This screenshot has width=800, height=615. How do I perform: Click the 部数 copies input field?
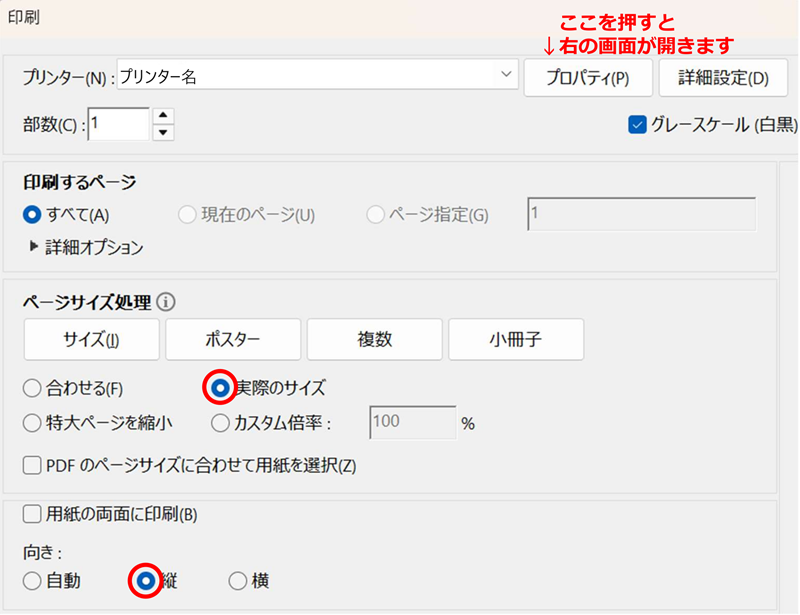pos(118,124)
